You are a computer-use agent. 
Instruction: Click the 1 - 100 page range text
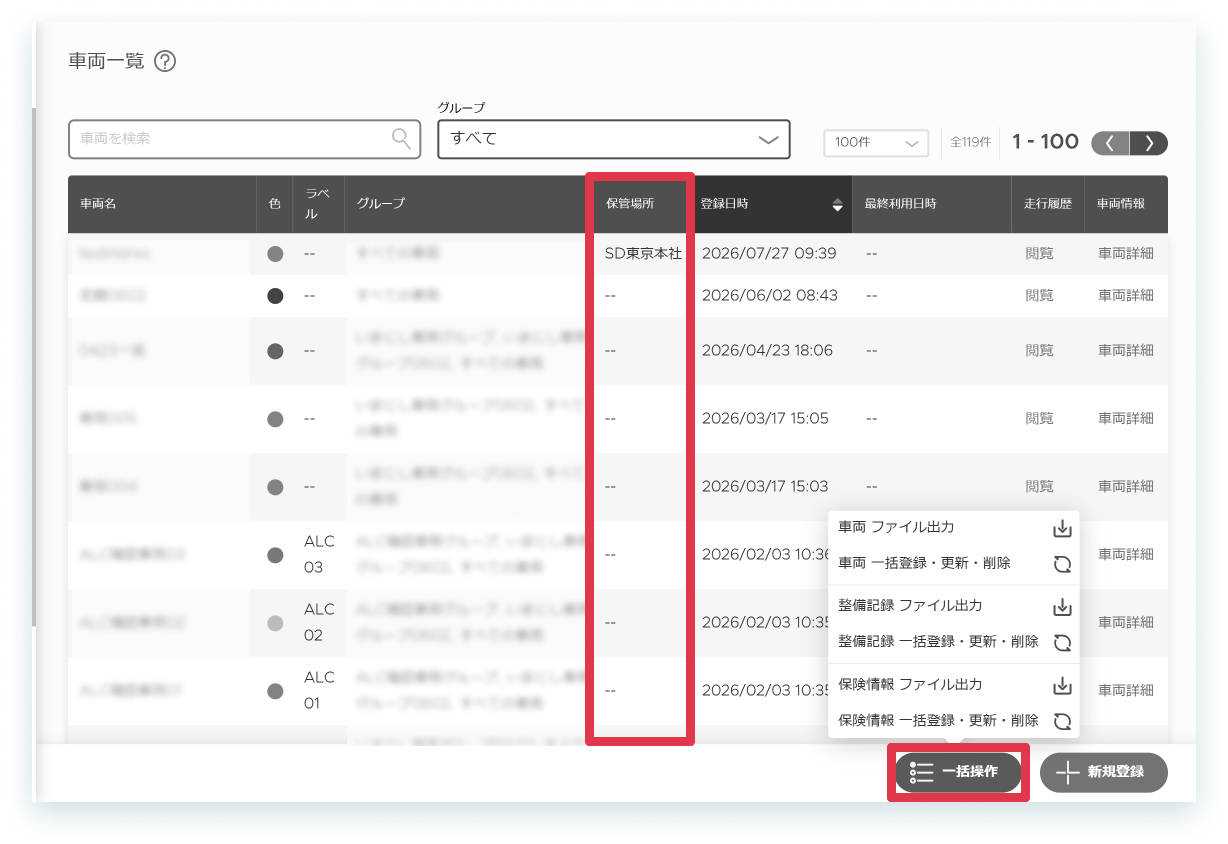[1045, 142]
